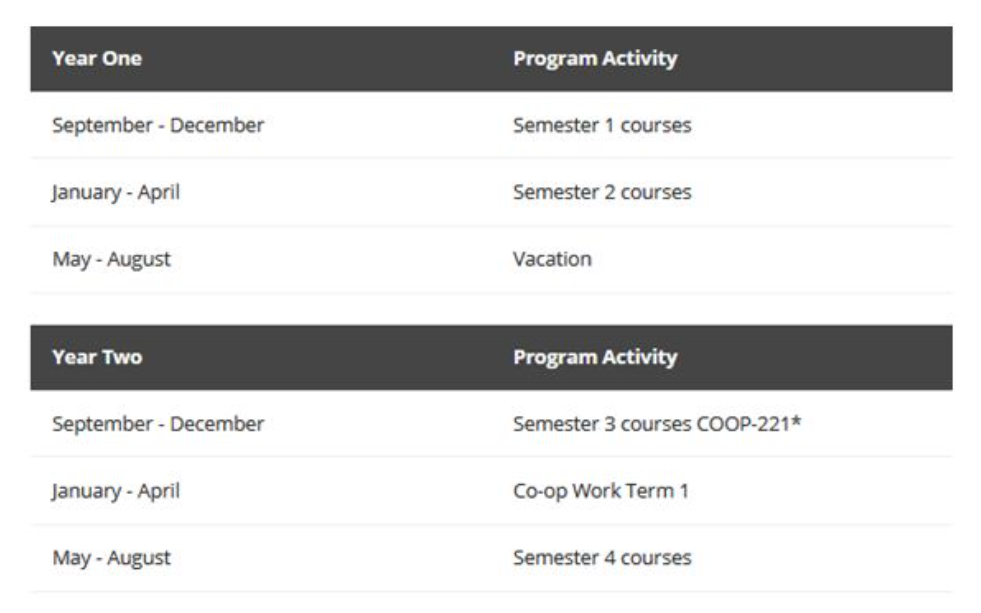Click the asterisk after COOP-221

click(798, 423)
